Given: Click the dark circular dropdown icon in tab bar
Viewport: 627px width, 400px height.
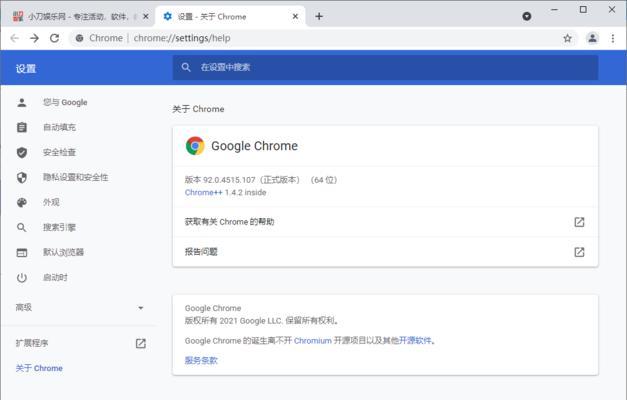Looking at the screenshot, I should point(527,16).
